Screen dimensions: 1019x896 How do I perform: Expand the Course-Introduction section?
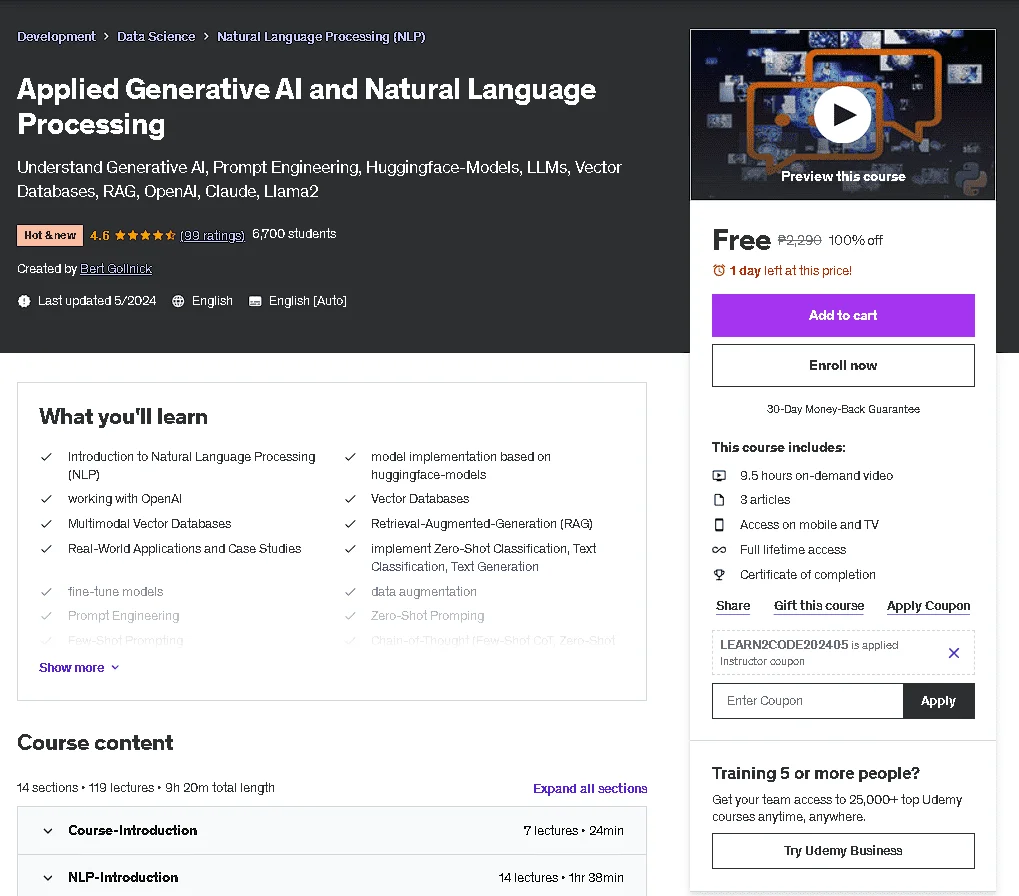coord(331,830)
